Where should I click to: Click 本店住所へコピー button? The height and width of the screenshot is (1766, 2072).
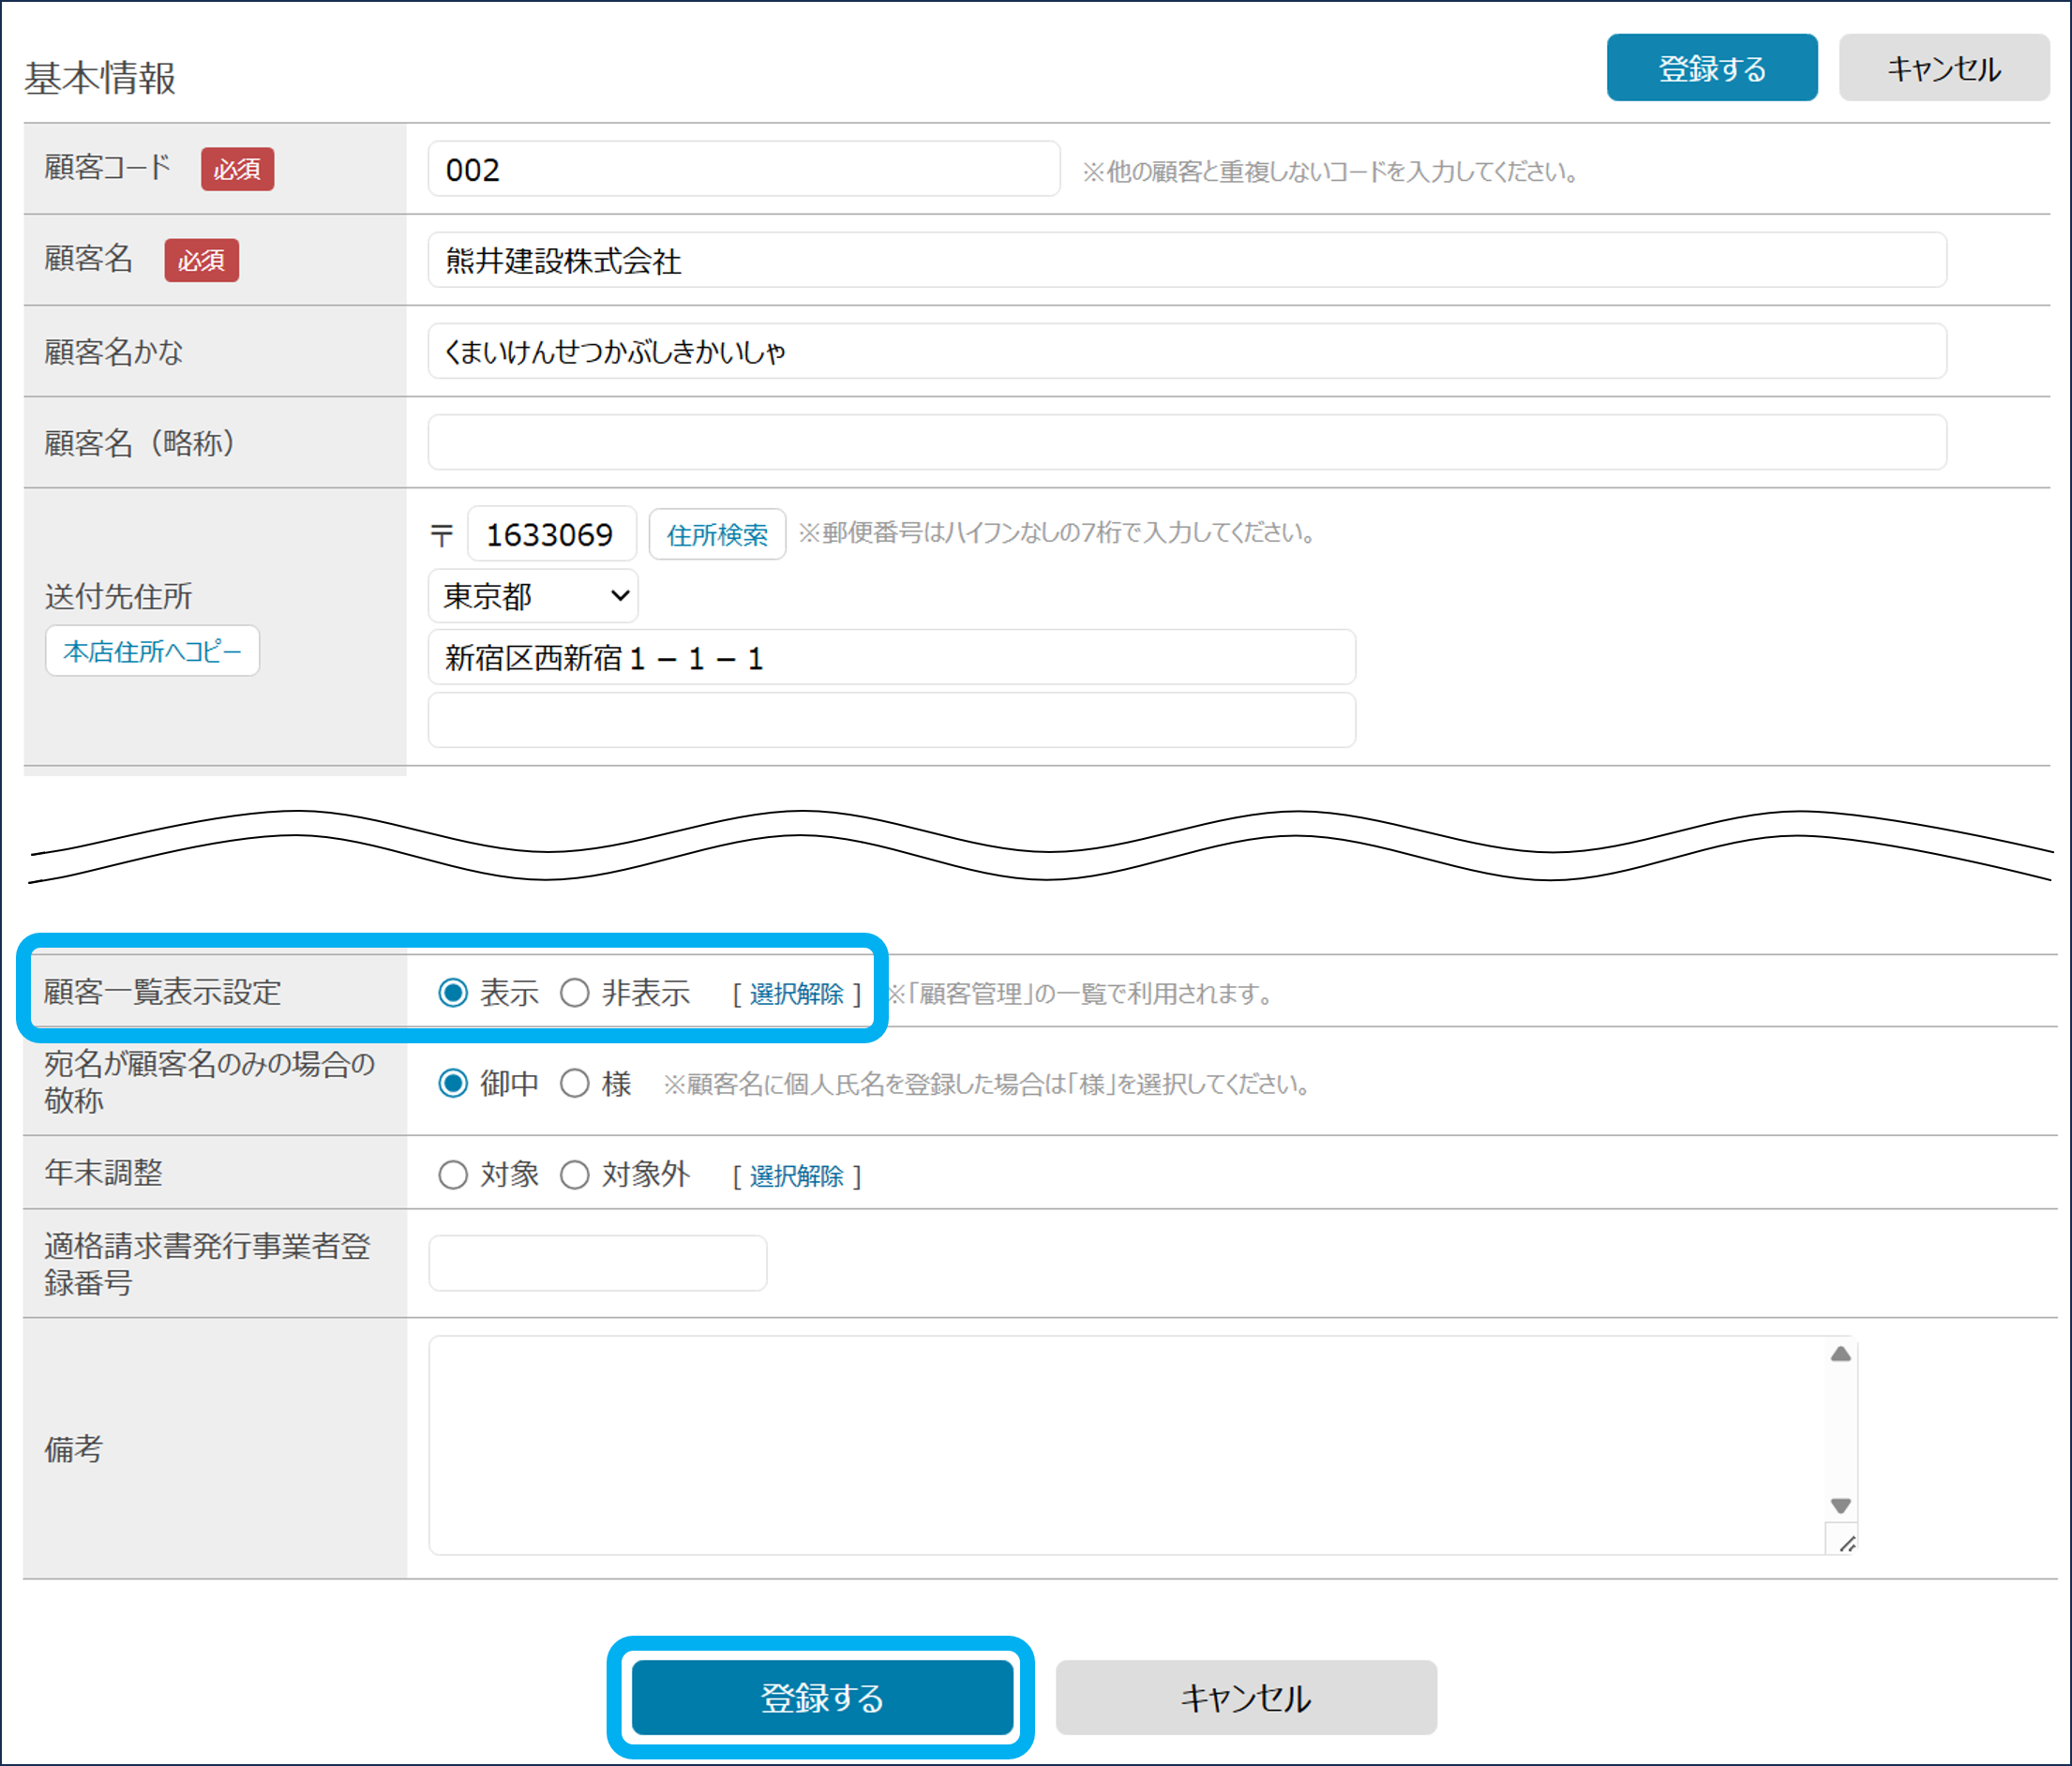point(152,651)
